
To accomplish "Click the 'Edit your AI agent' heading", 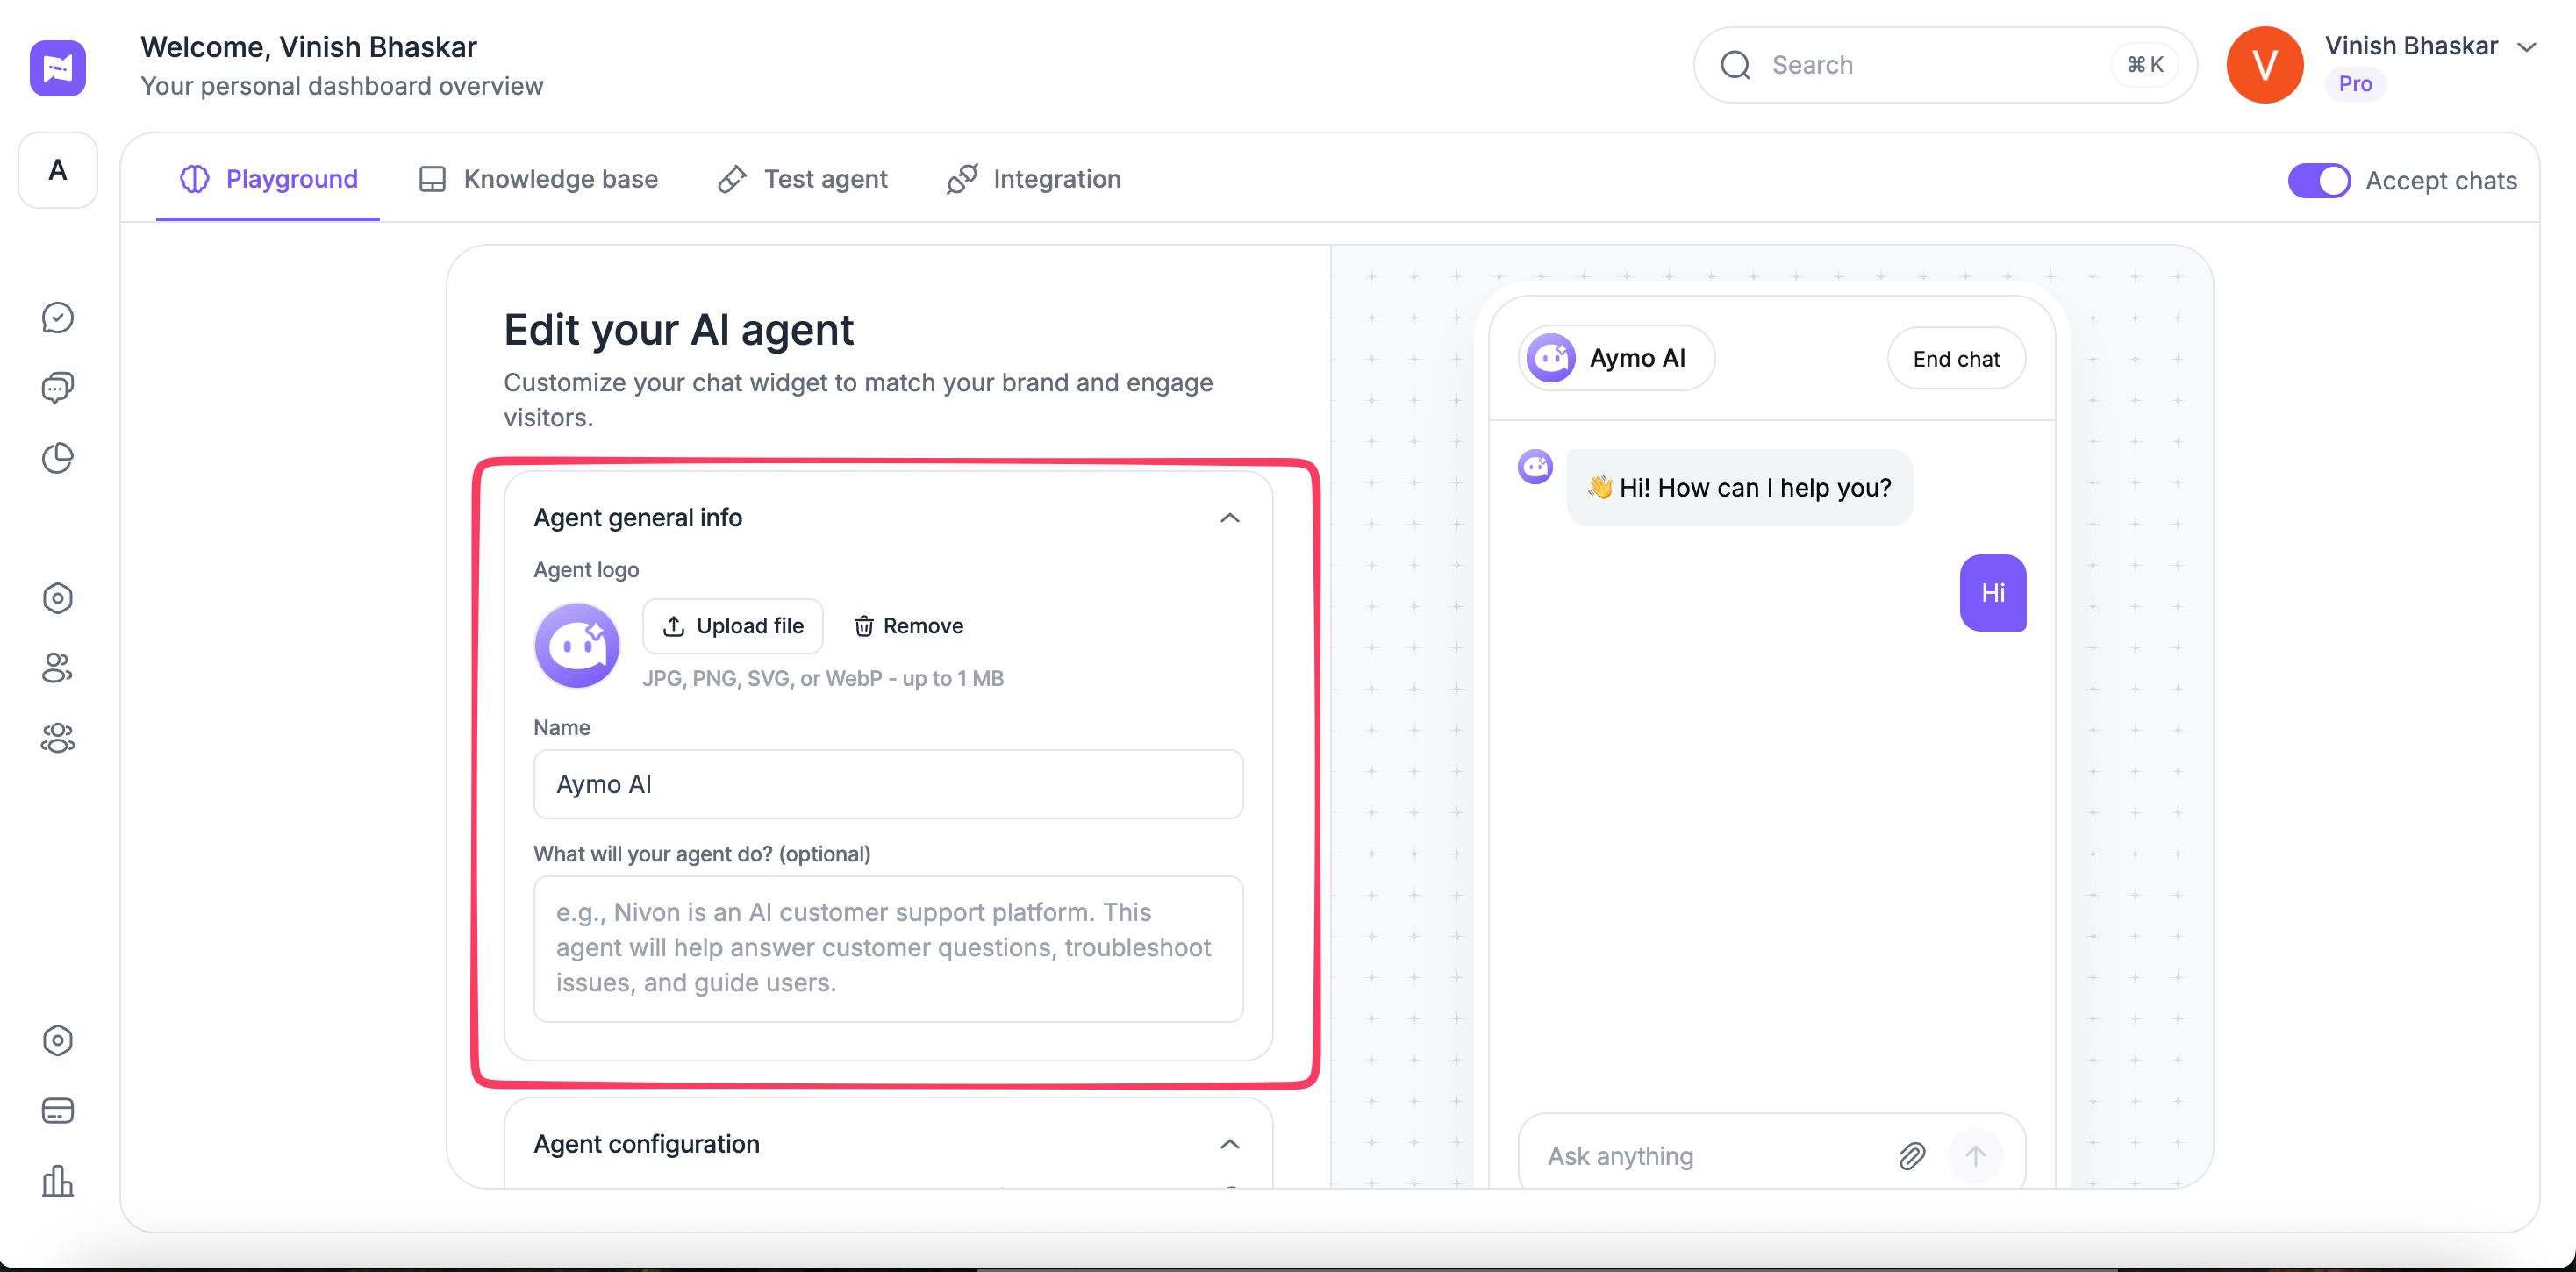I will [678, 330].
